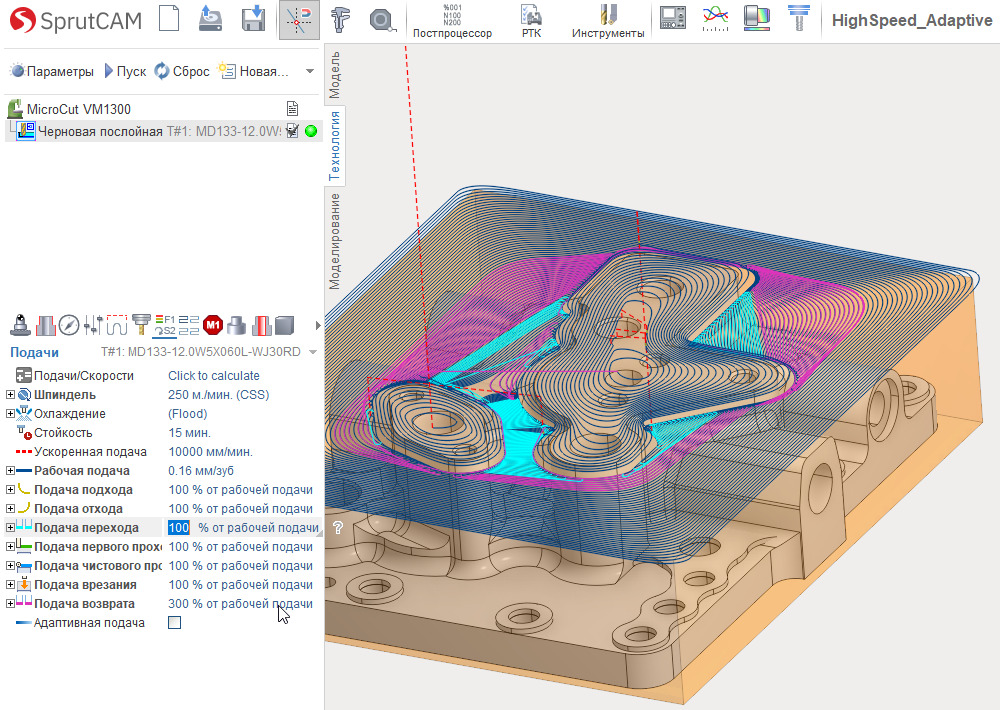Enable Адаптивная подача checkbox

[174, 623]
